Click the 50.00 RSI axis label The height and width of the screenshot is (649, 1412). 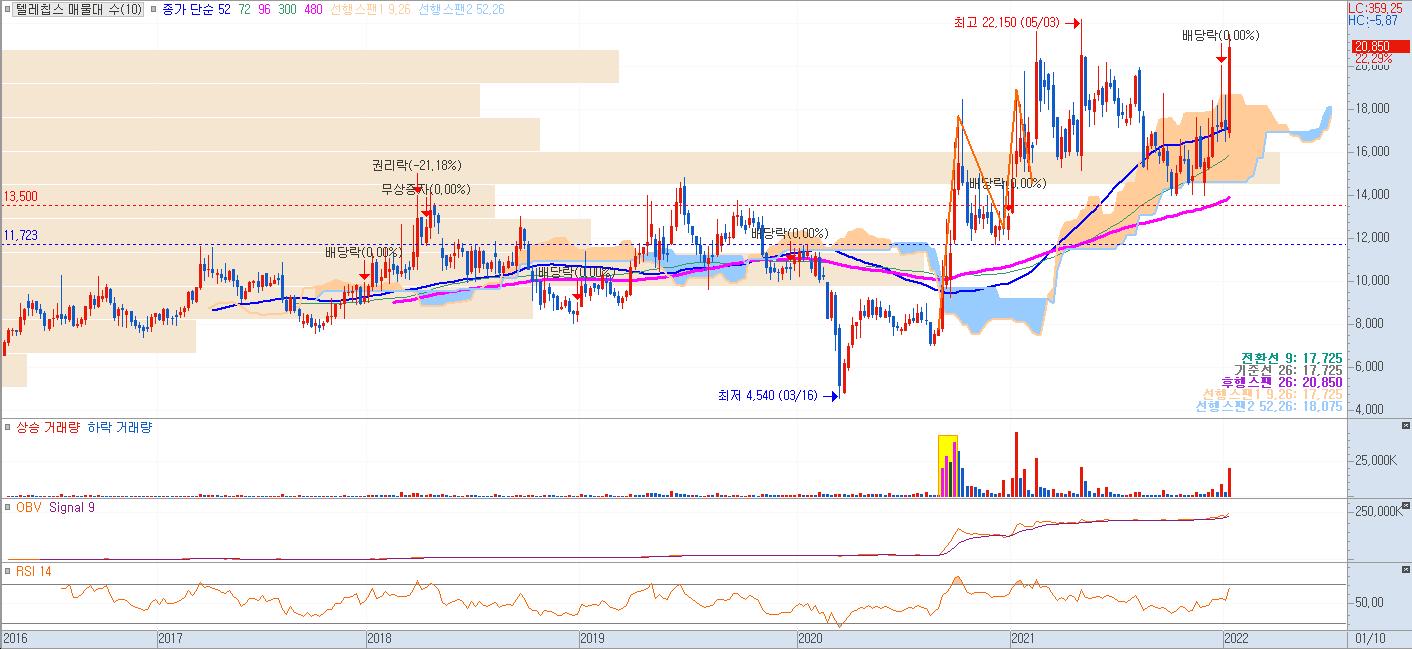click(x=1368, y=602)
